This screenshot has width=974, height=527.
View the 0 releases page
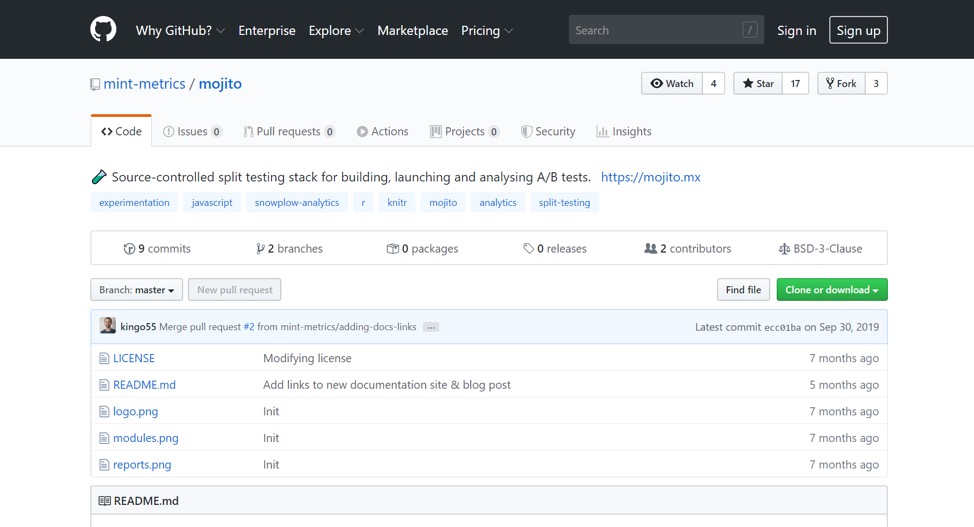[x=555, y=249]
